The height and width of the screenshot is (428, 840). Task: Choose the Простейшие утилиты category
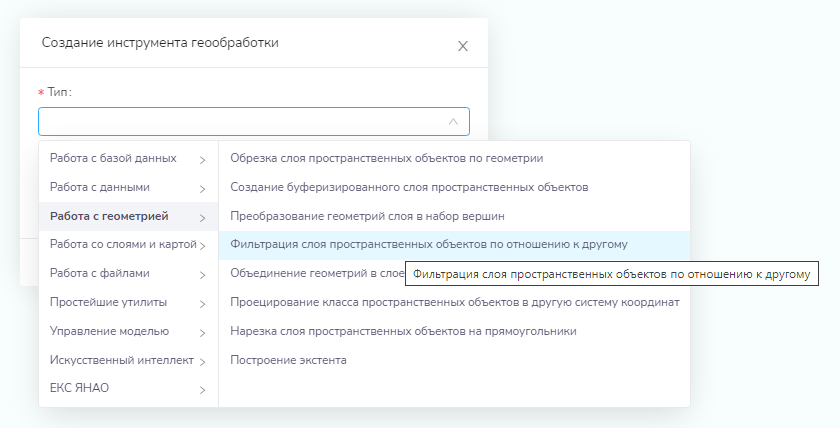(x=108, y=302)
